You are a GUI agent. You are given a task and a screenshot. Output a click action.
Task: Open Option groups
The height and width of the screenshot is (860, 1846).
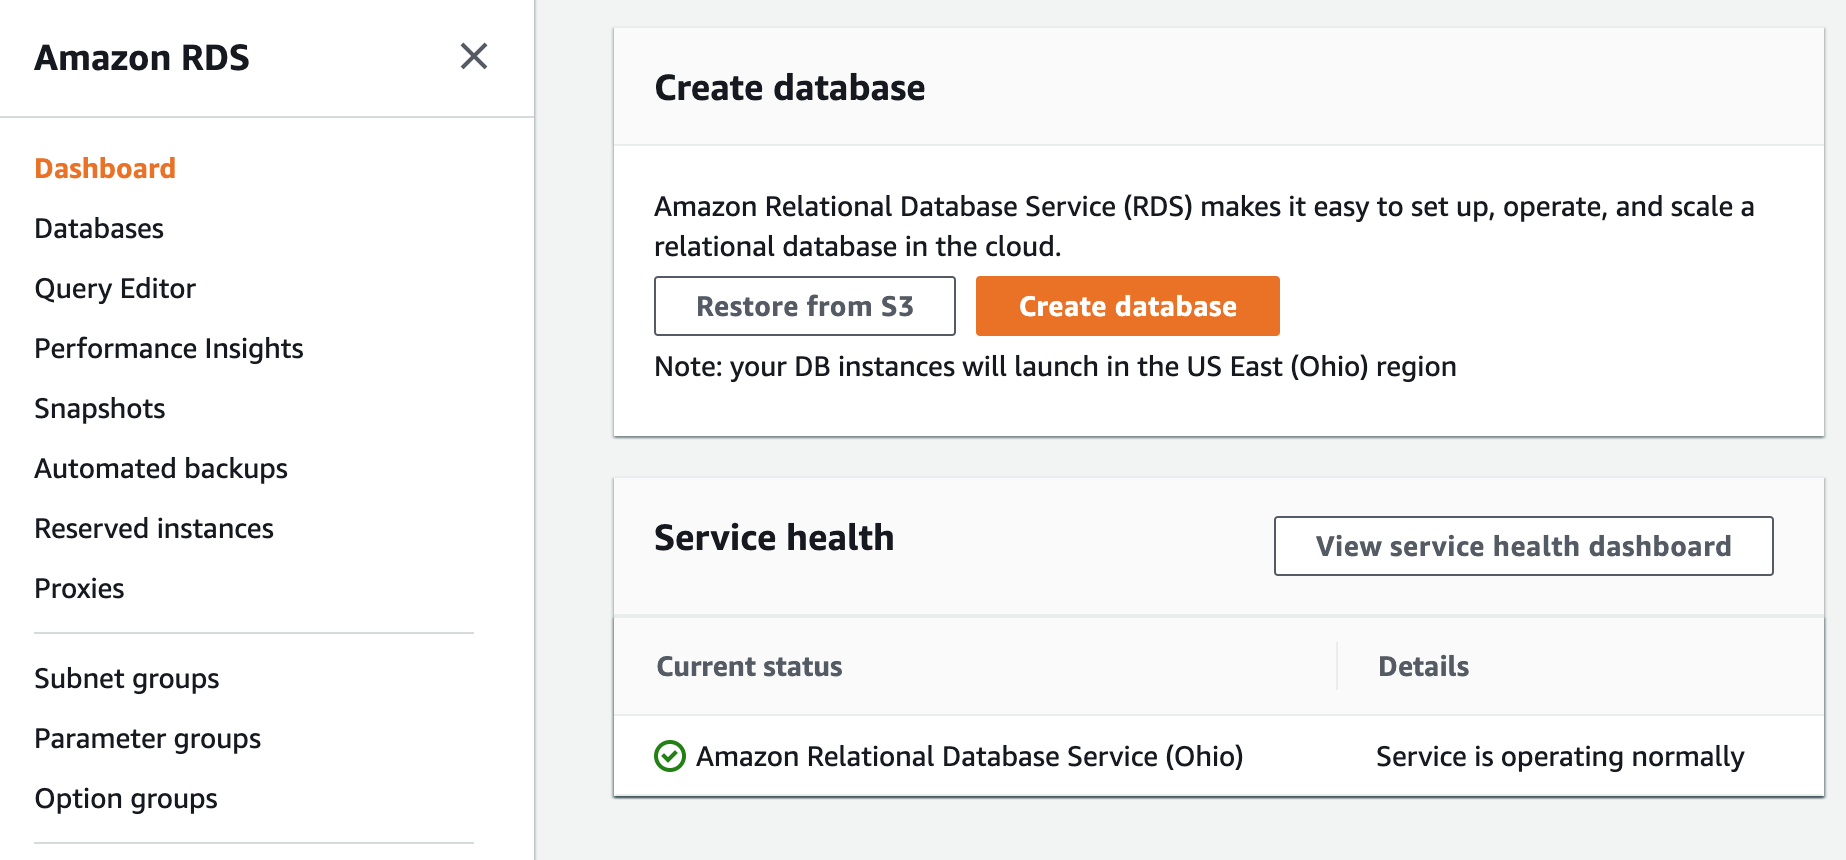[x=126, y=798]
